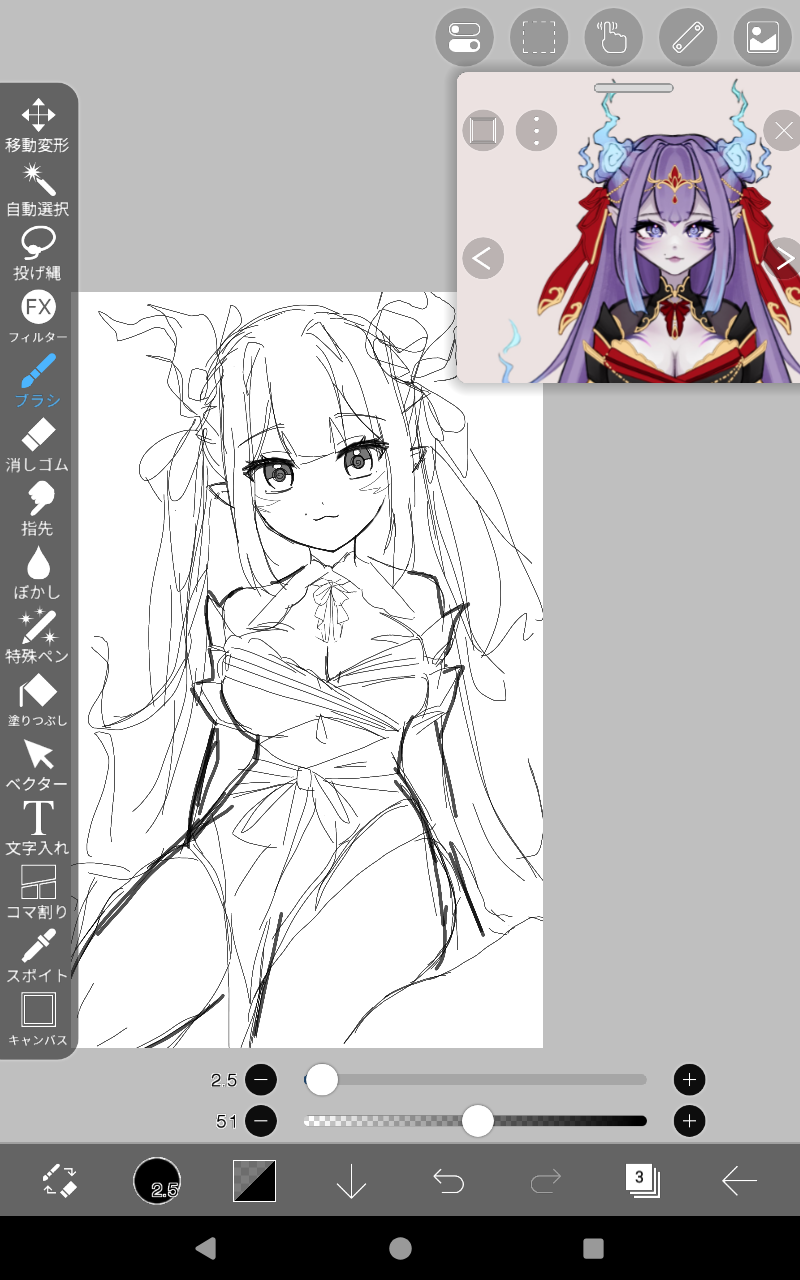Viewport: 800px width, 1280px height.
Task: Show next reference image
Action: point(786,258)
